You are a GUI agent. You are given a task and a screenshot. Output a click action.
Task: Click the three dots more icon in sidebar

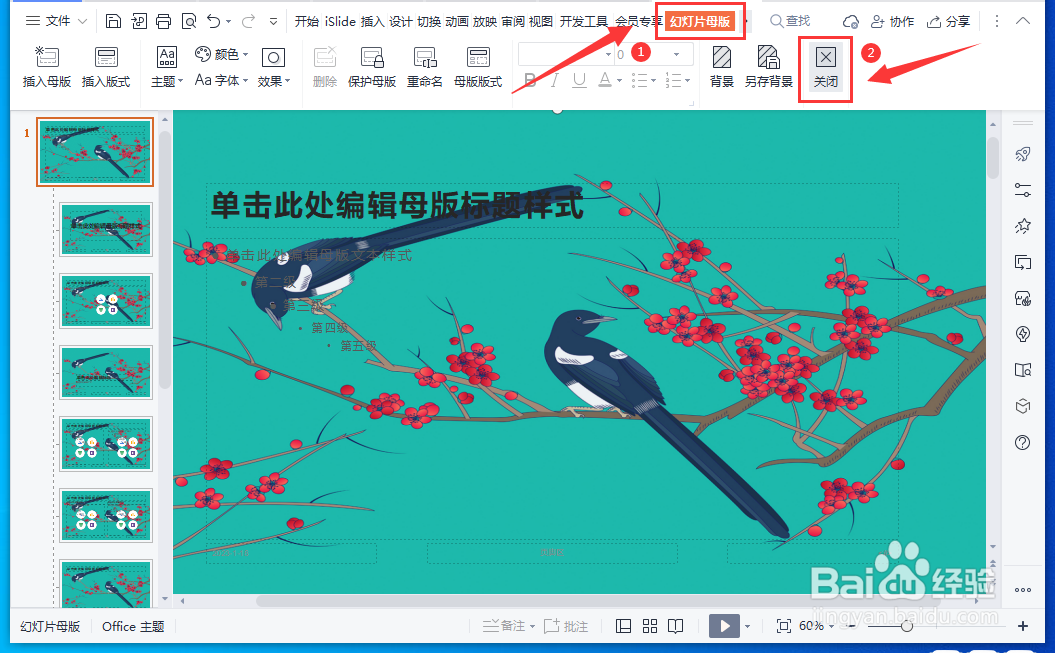[1023, 590]
